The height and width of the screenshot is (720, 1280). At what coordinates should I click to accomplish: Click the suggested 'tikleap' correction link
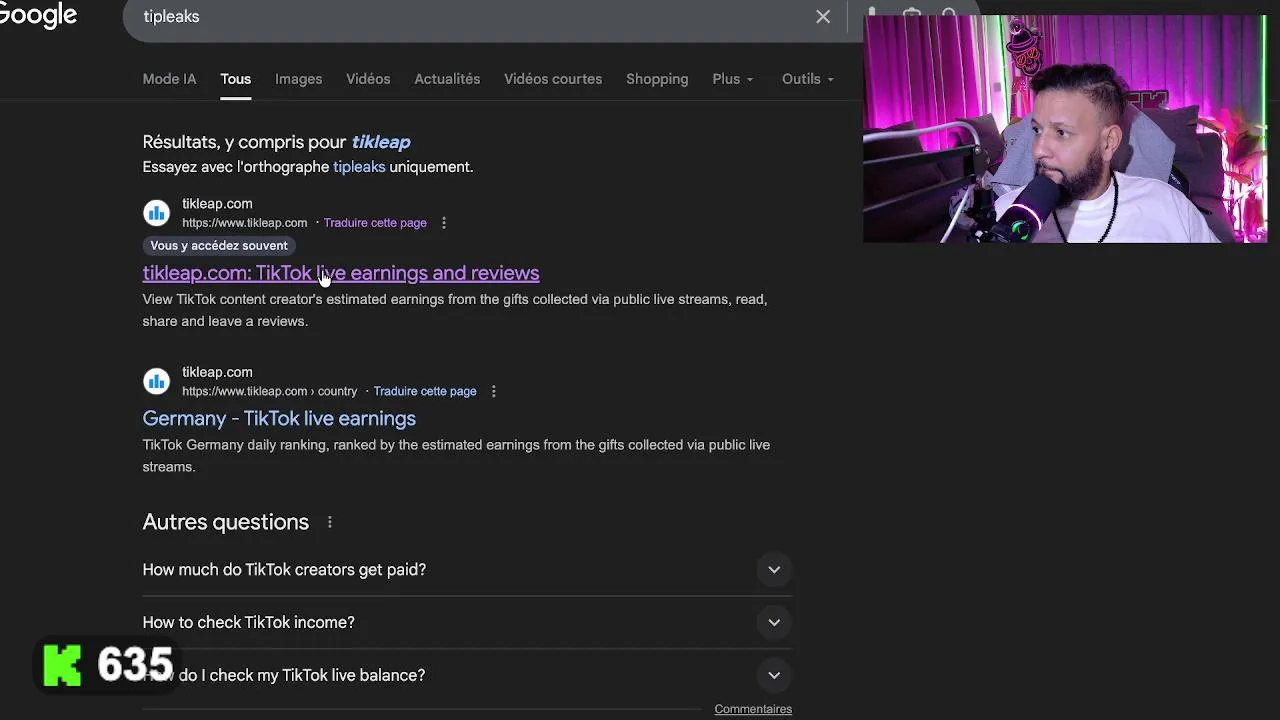[x=381, y=142]
